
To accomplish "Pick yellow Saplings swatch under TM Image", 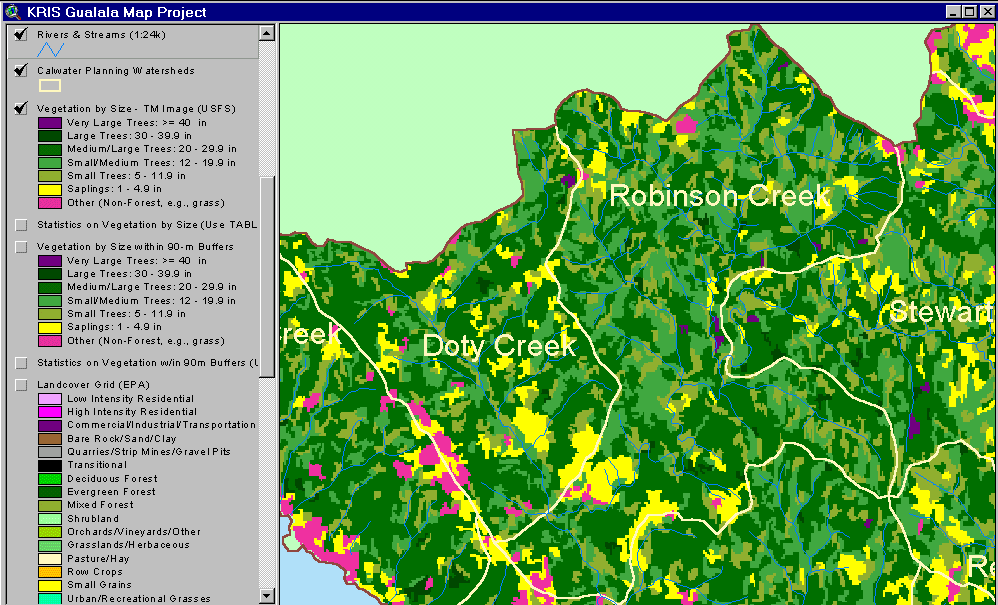I will pos(50,190).
